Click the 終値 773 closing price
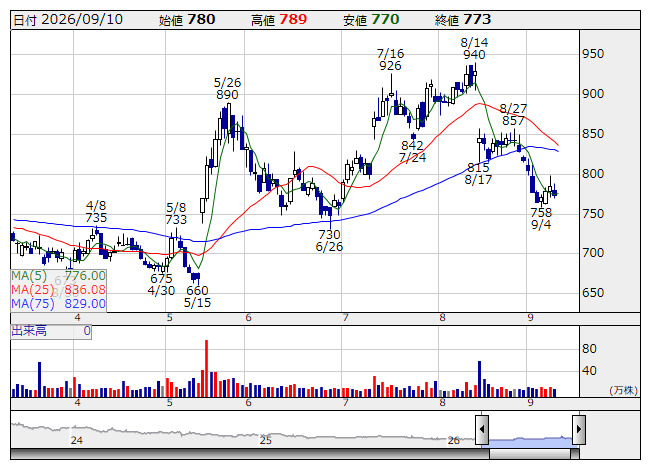The height and width of the screenshot is (470, 653). pos(463,20)
